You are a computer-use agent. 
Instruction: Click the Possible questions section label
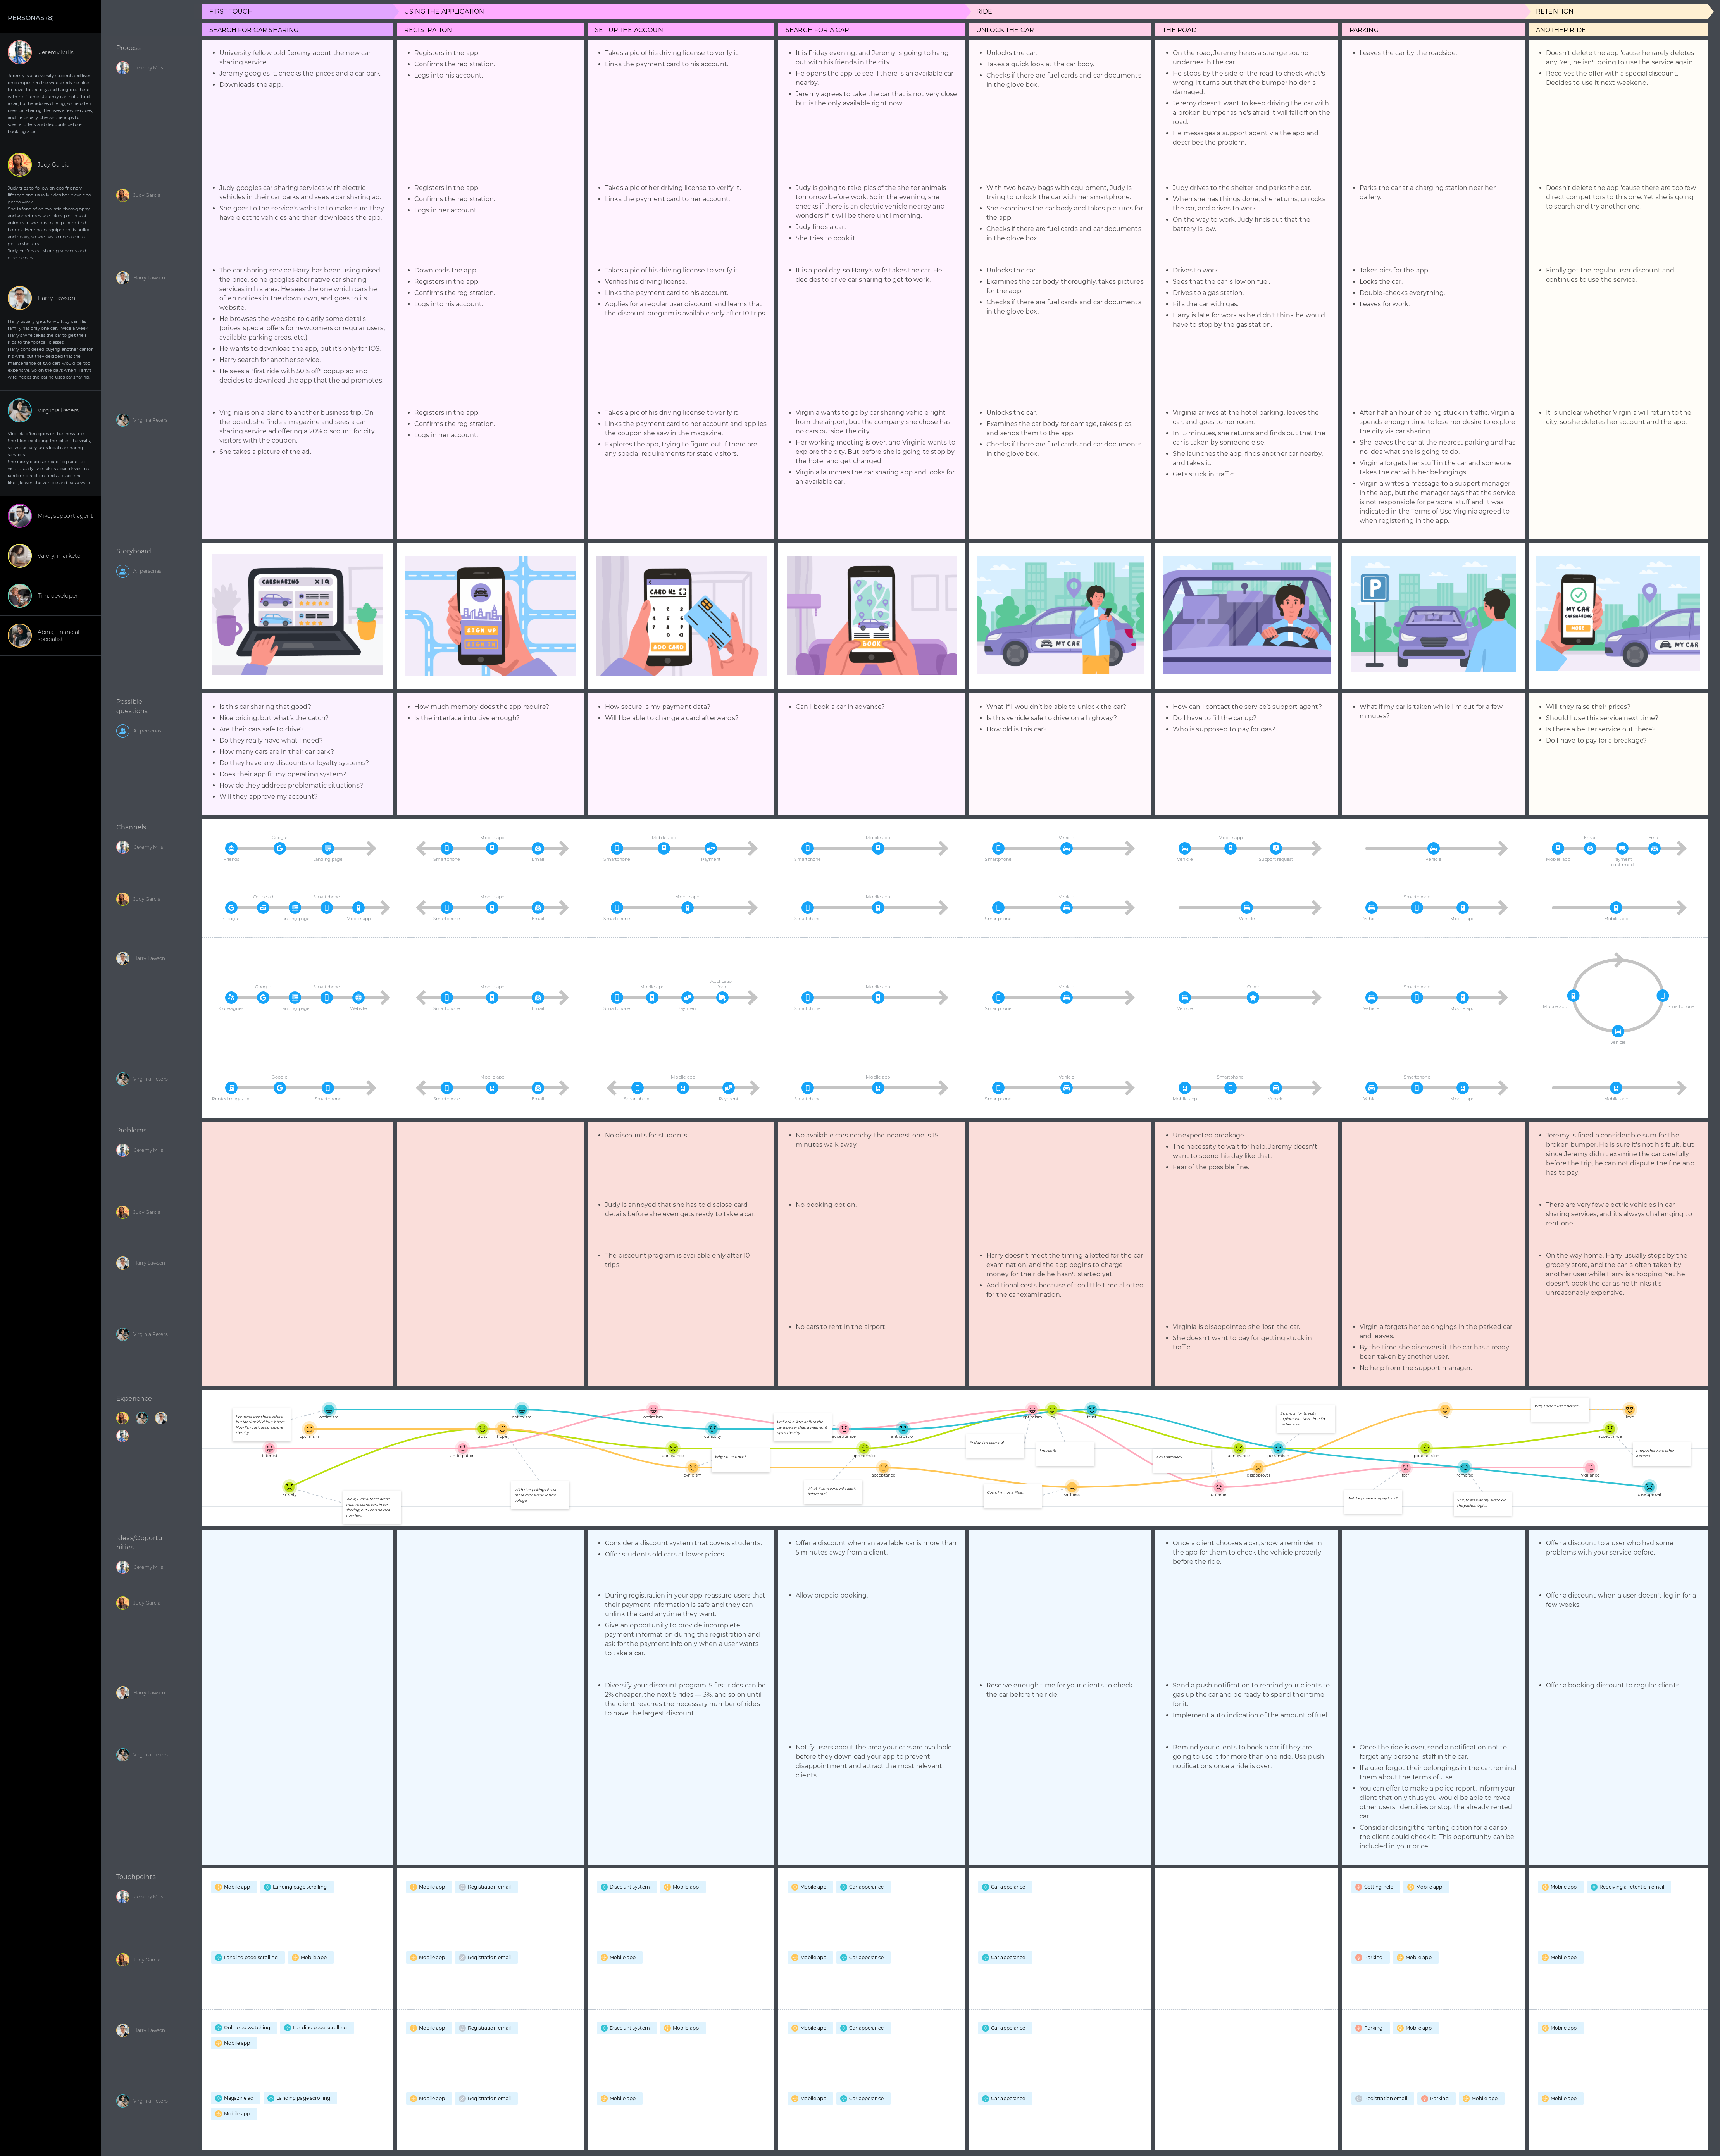132,706
